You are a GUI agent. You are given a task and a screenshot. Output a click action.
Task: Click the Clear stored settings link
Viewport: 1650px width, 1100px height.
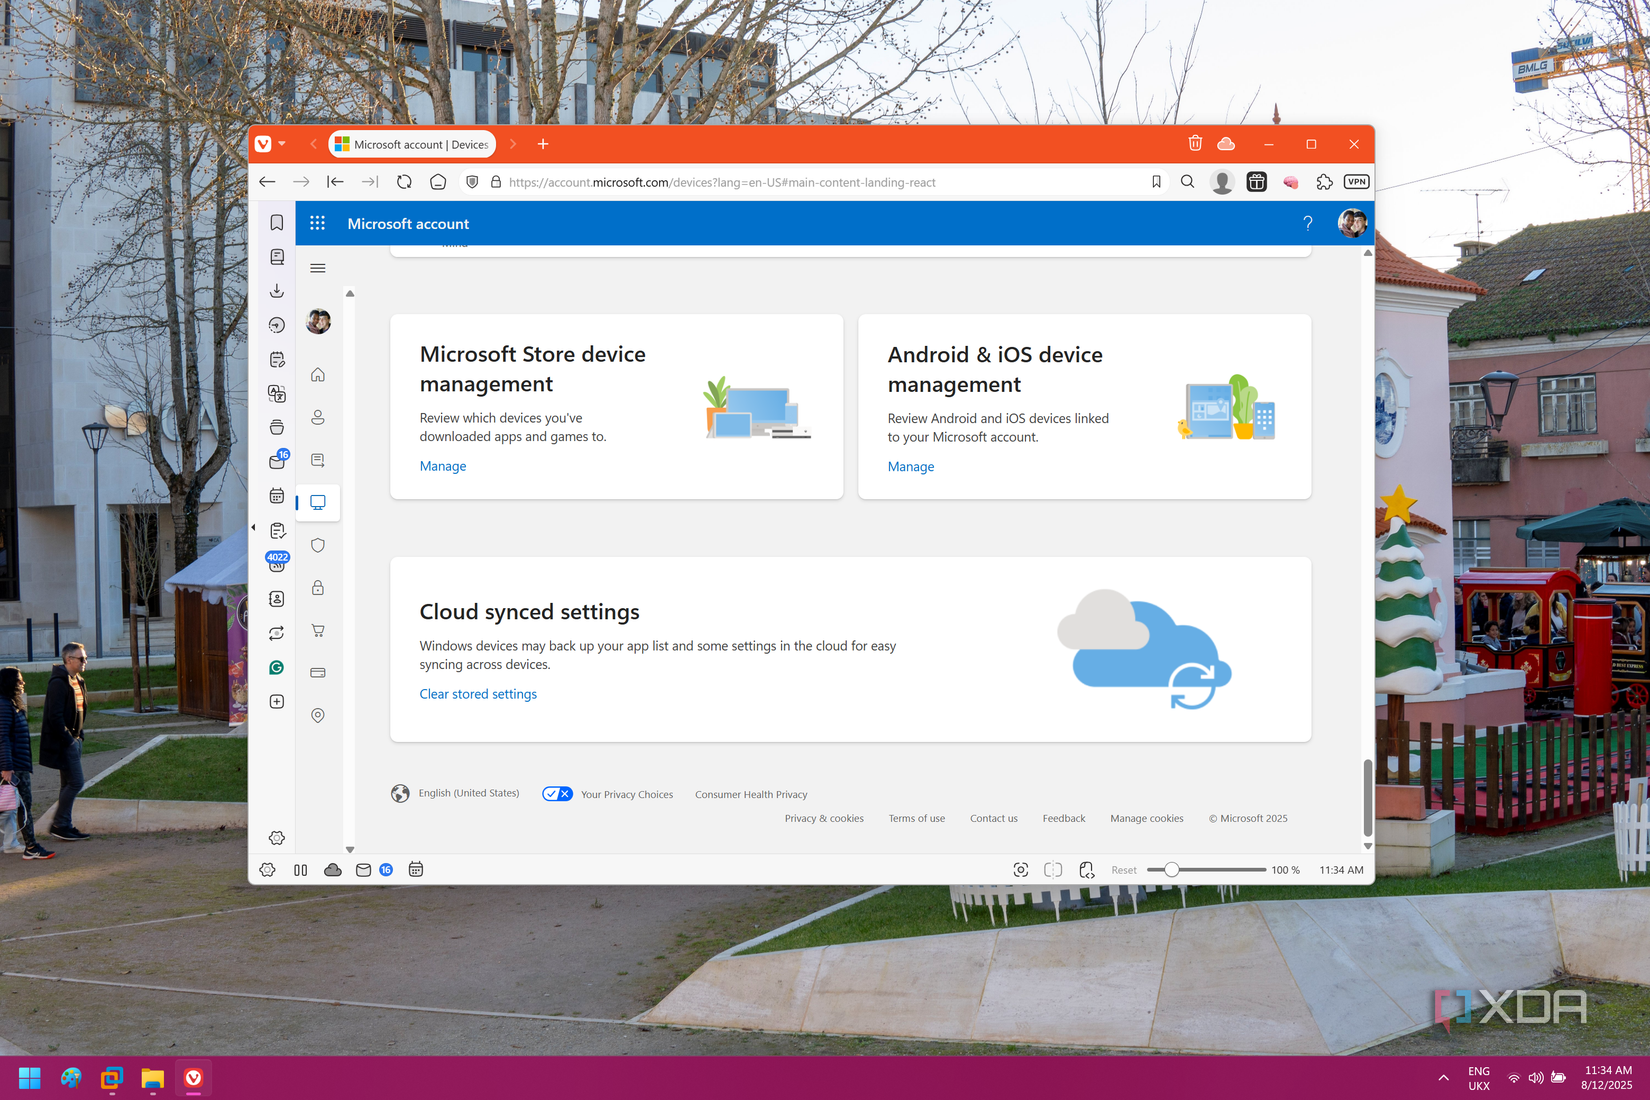pos(478,694)
